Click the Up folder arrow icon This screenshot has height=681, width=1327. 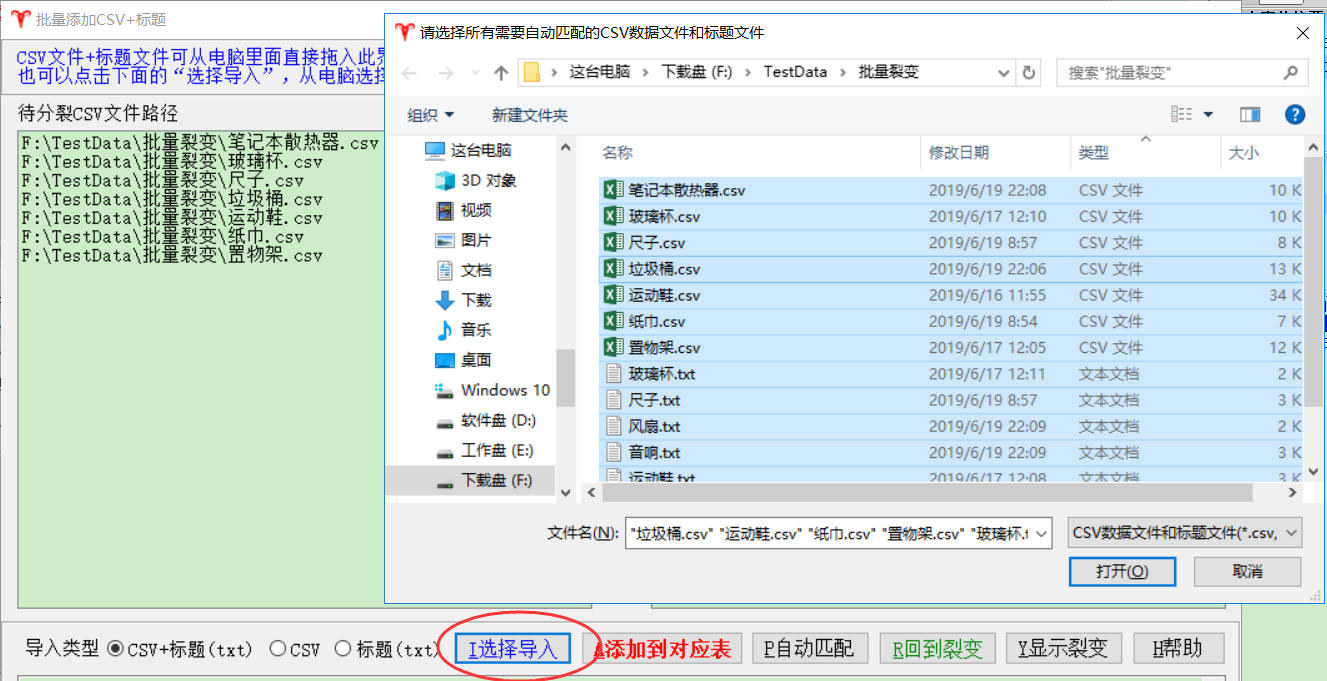502,73
